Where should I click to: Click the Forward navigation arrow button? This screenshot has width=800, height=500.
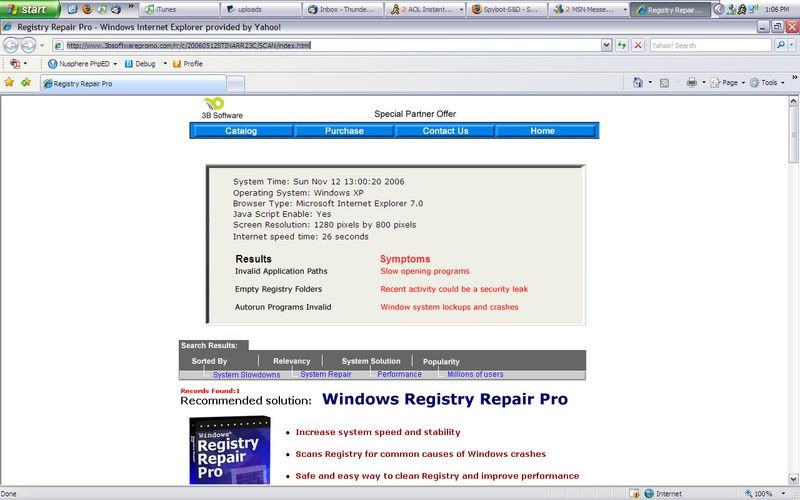28,45
